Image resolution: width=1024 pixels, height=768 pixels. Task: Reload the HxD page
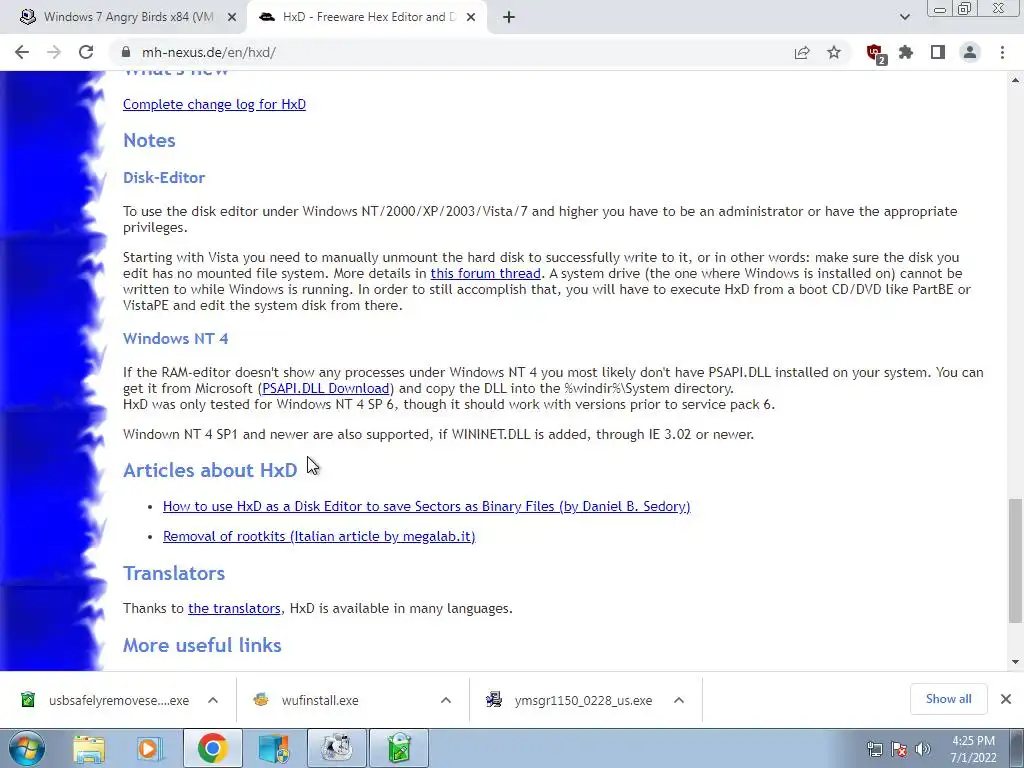tap(86, 52)
